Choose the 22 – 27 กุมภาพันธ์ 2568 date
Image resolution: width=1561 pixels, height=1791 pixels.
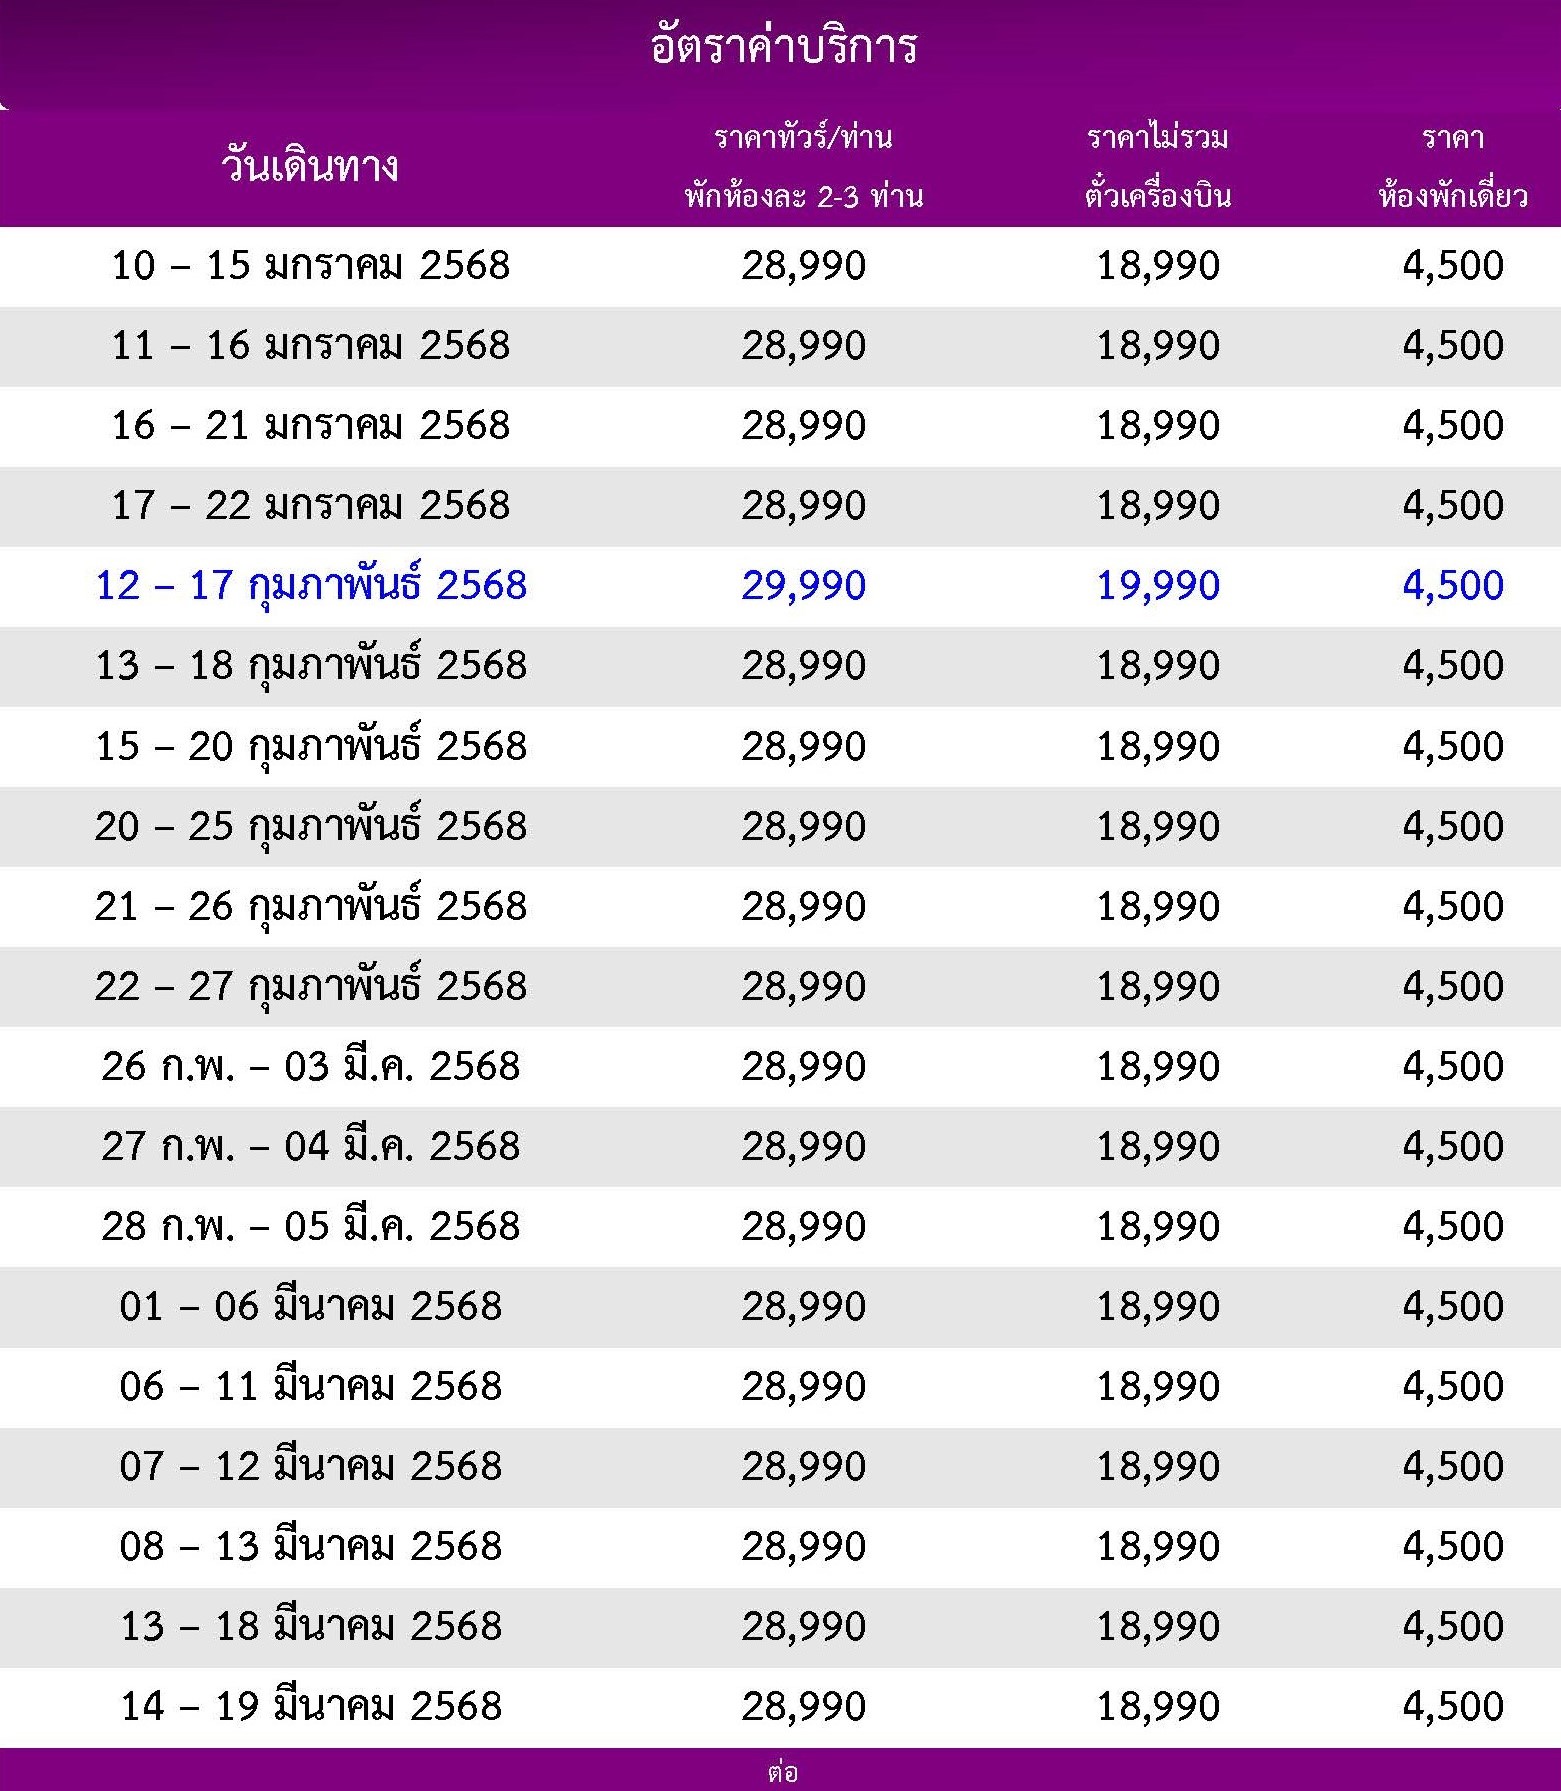click(311, 987)
